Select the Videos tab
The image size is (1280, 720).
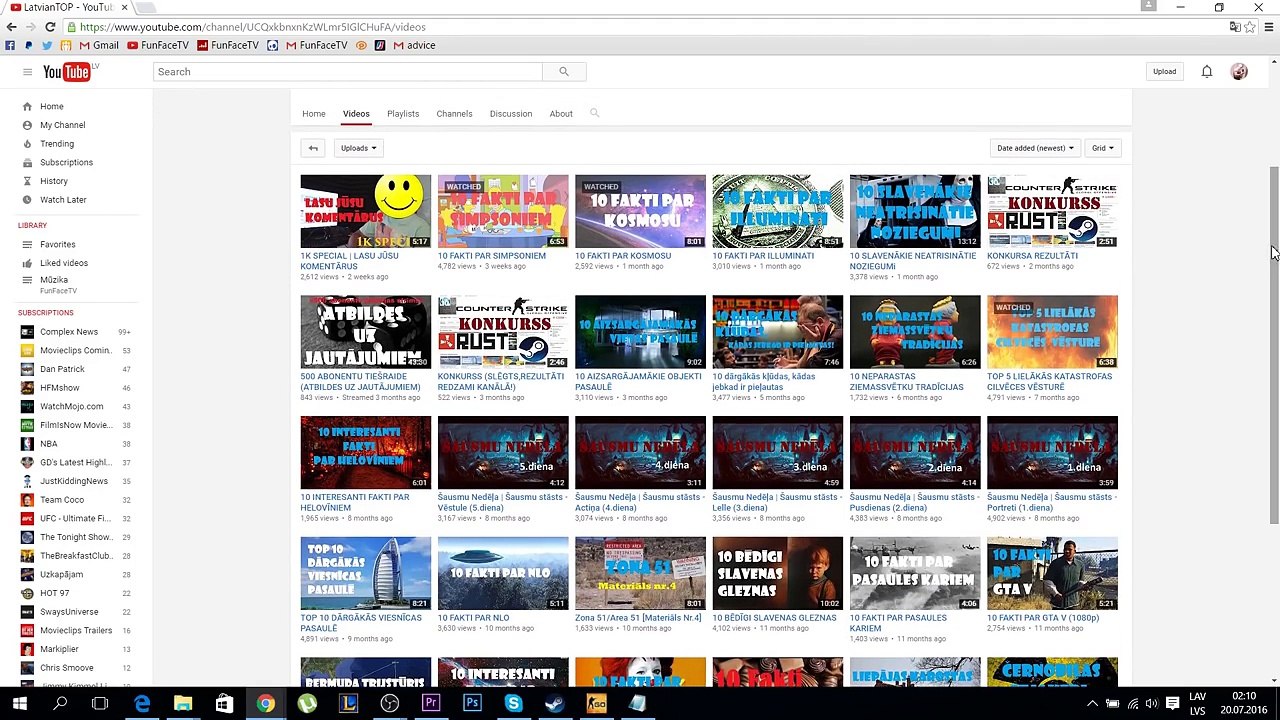(x=356, y=114)
